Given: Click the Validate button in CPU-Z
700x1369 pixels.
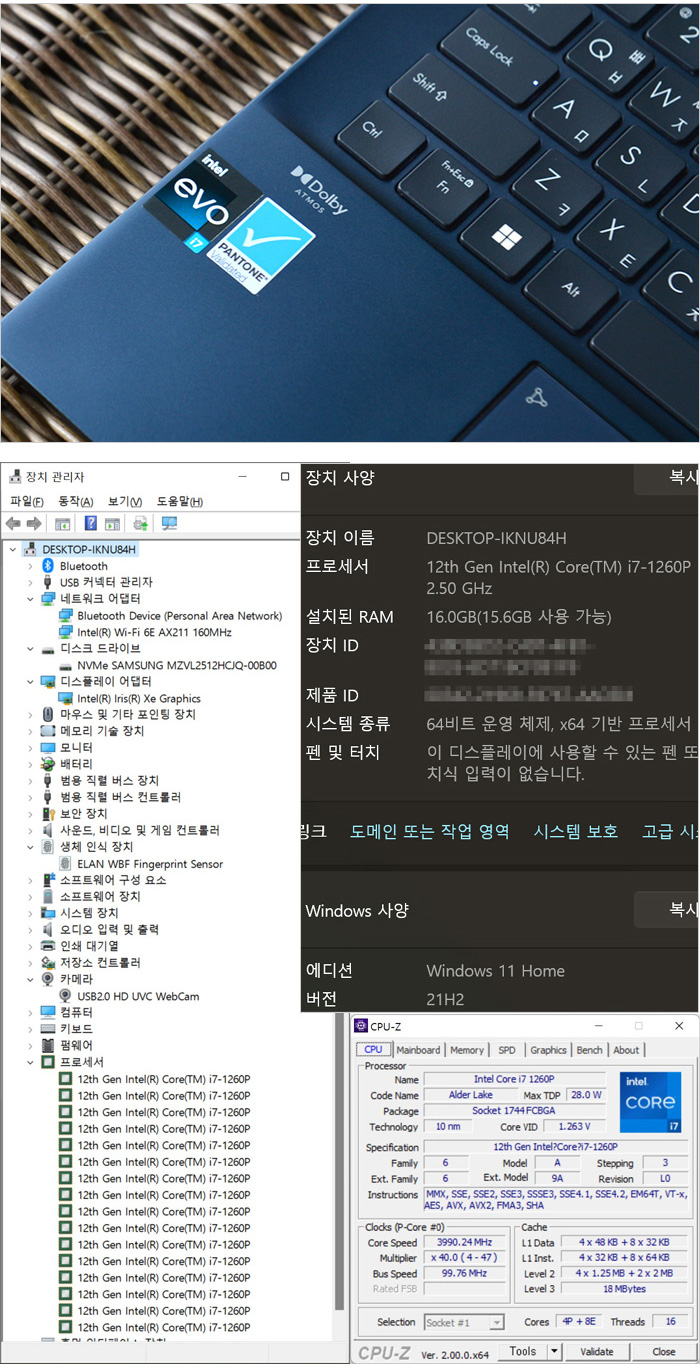Looking at the screenshot, I should [x=597, y=1352].
